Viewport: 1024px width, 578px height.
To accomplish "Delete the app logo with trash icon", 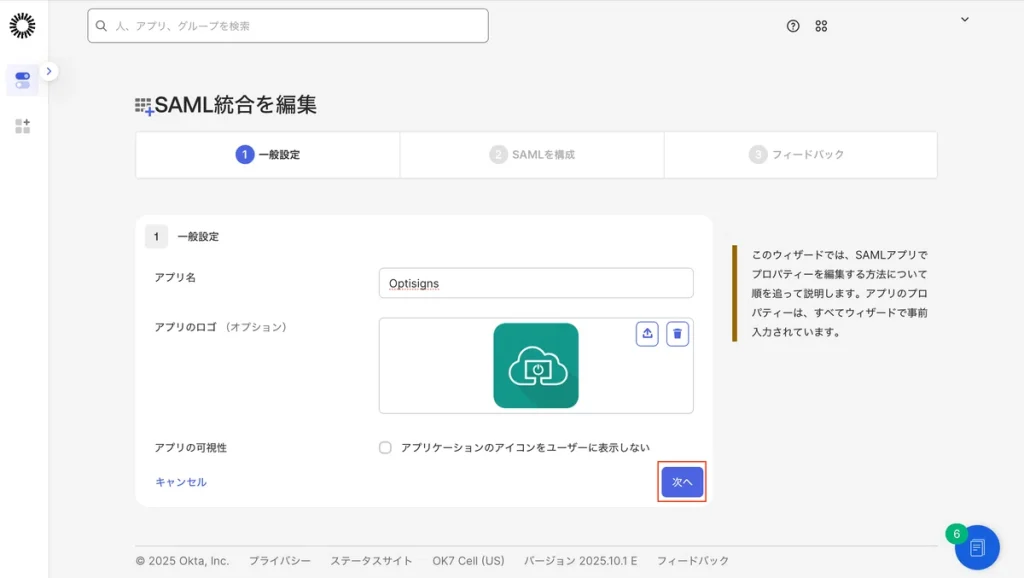I will [677, 334].
